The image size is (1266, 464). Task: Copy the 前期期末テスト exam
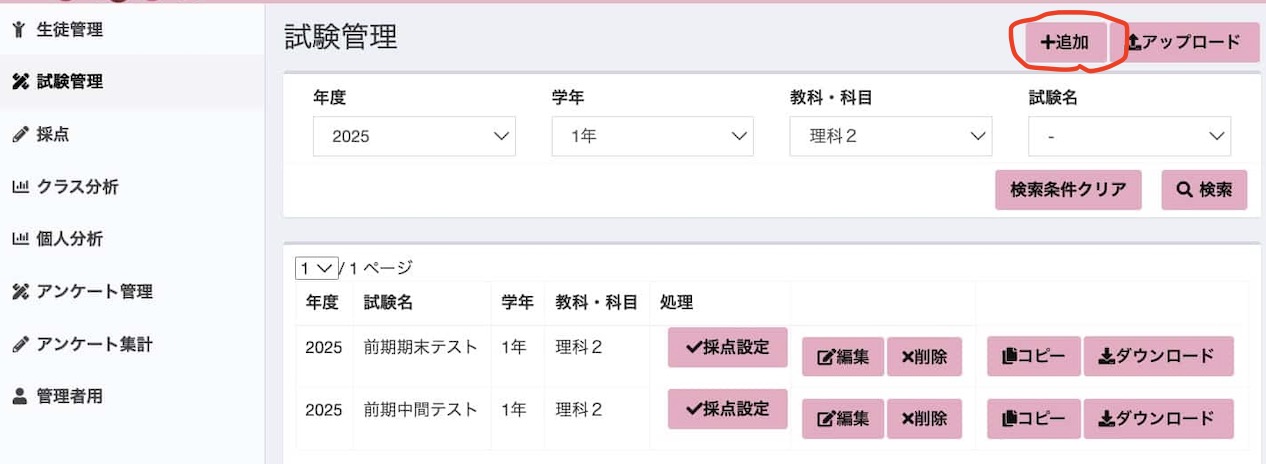(1034, 356)
